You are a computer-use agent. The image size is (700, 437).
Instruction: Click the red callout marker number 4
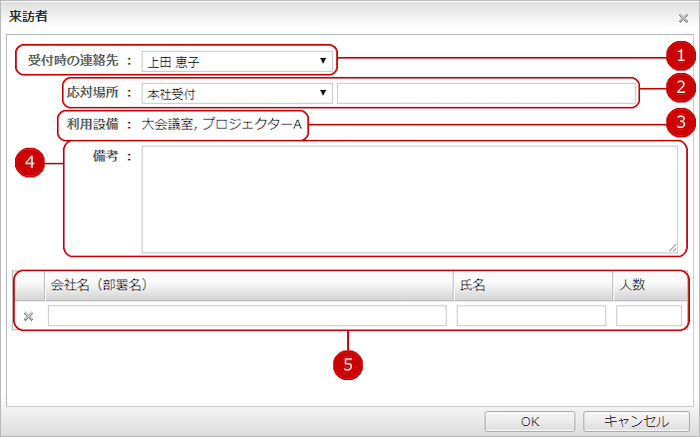[x=29, y=164]
